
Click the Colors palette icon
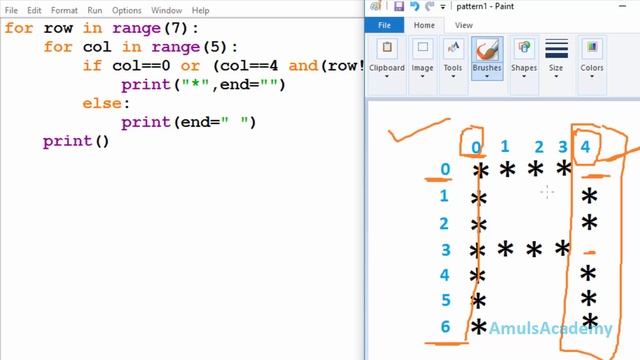(x=592, y=48)
